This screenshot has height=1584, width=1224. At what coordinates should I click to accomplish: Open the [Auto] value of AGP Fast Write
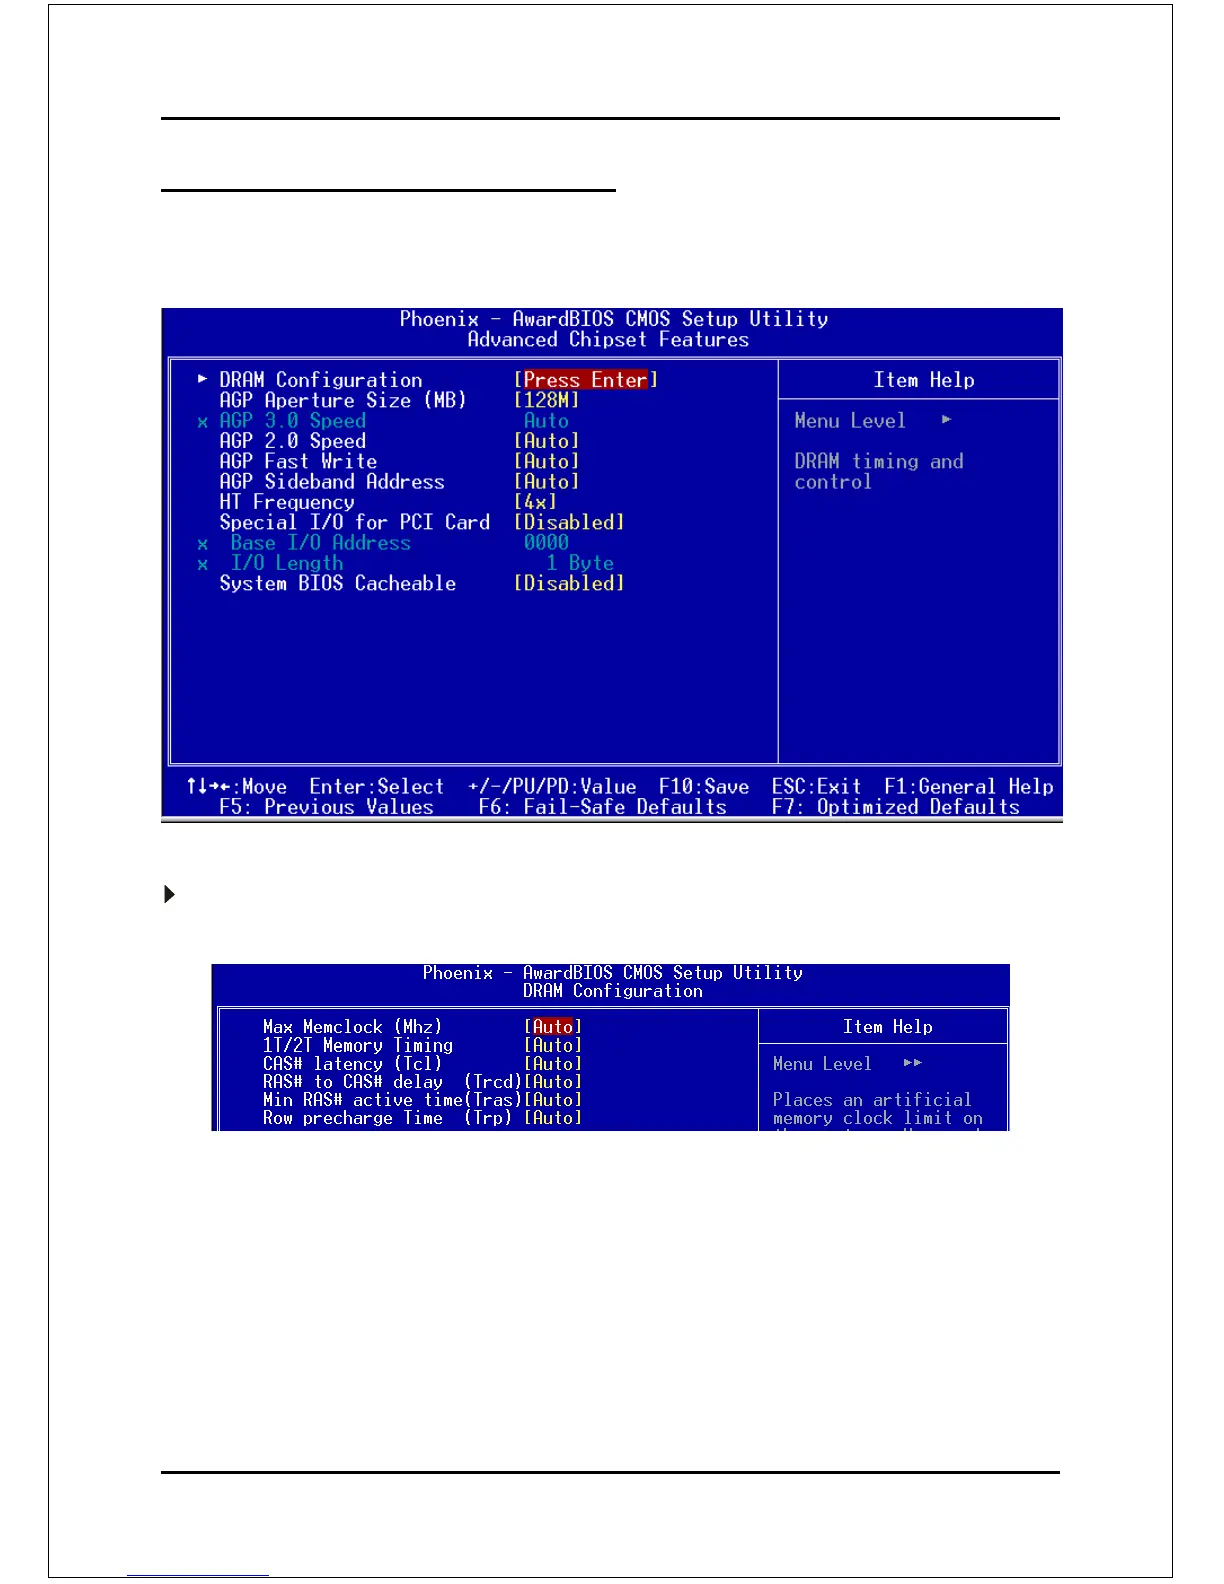[x=547, y=461]
